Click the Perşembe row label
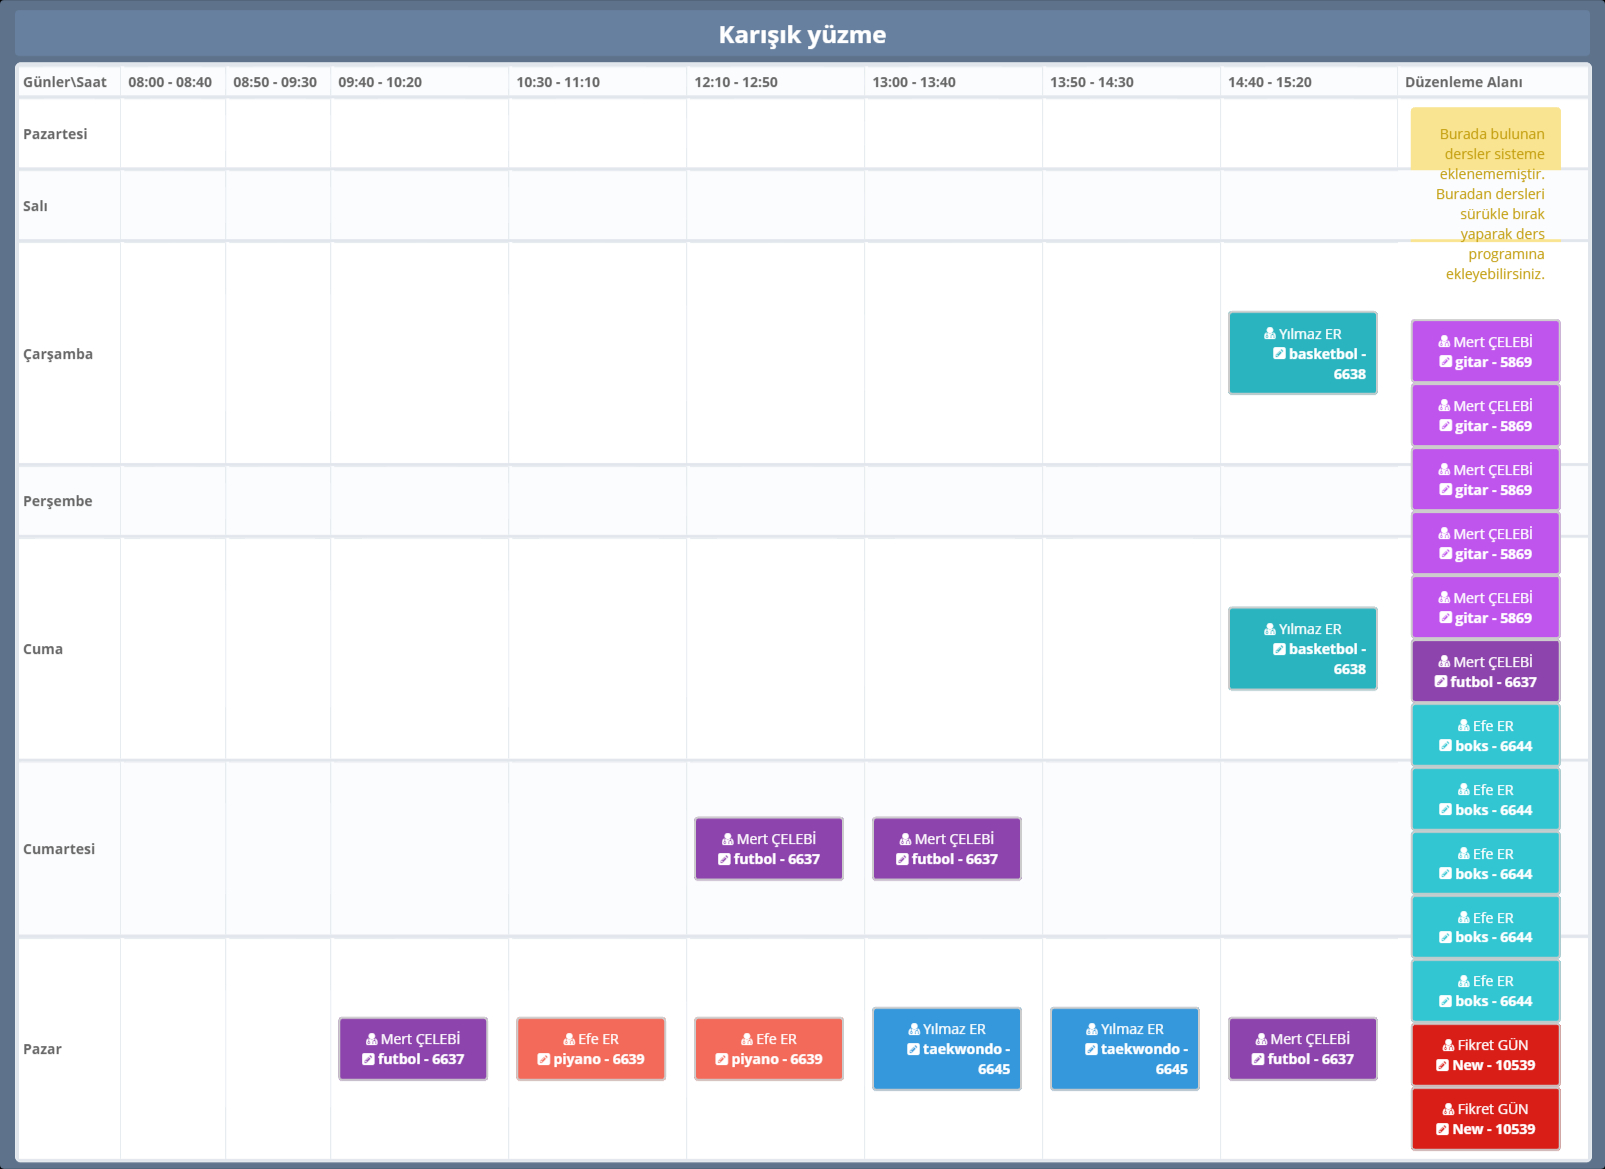The height and width of the screenshot is (1169, 1605). click(57, 501)
